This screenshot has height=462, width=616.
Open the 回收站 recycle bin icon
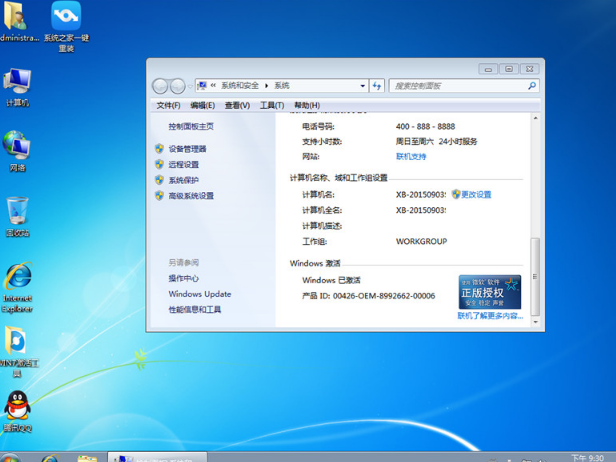click(x=17, y=212)
